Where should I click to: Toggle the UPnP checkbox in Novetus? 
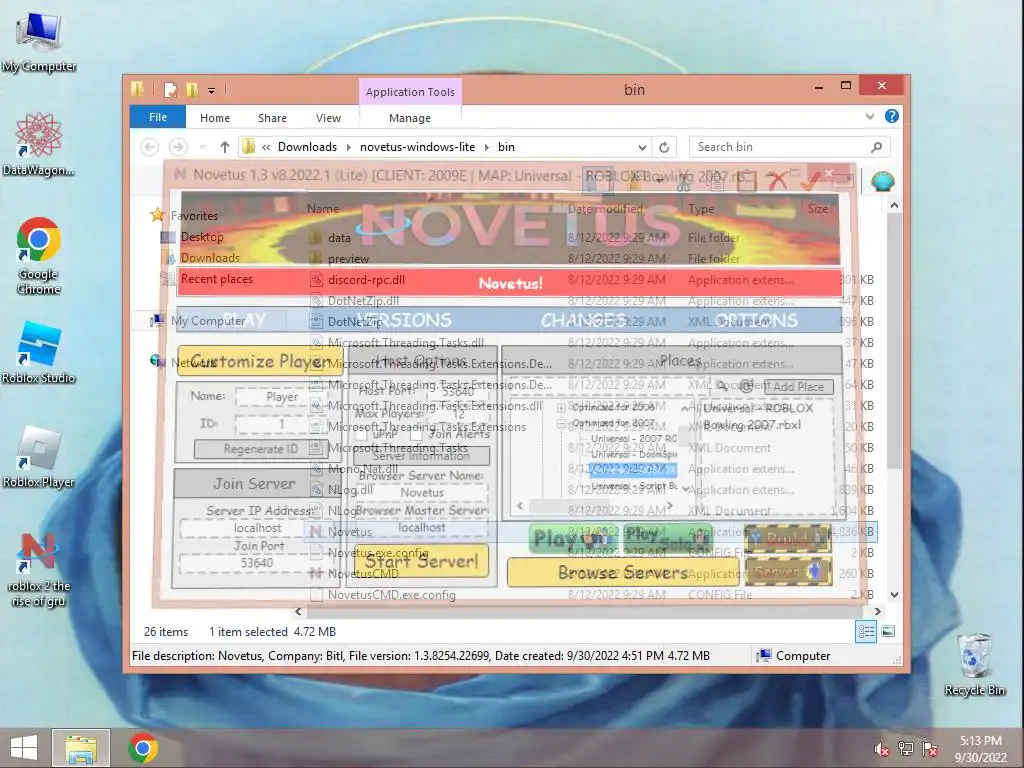(360, 434)
